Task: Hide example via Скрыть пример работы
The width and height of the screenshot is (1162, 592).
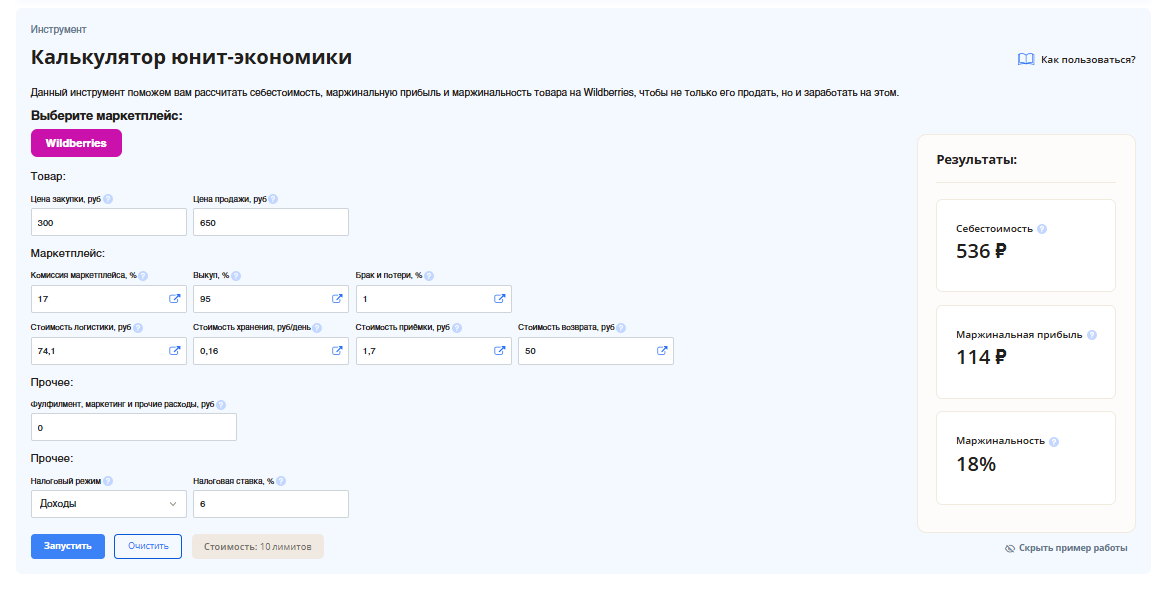Action: [1066, 548]
